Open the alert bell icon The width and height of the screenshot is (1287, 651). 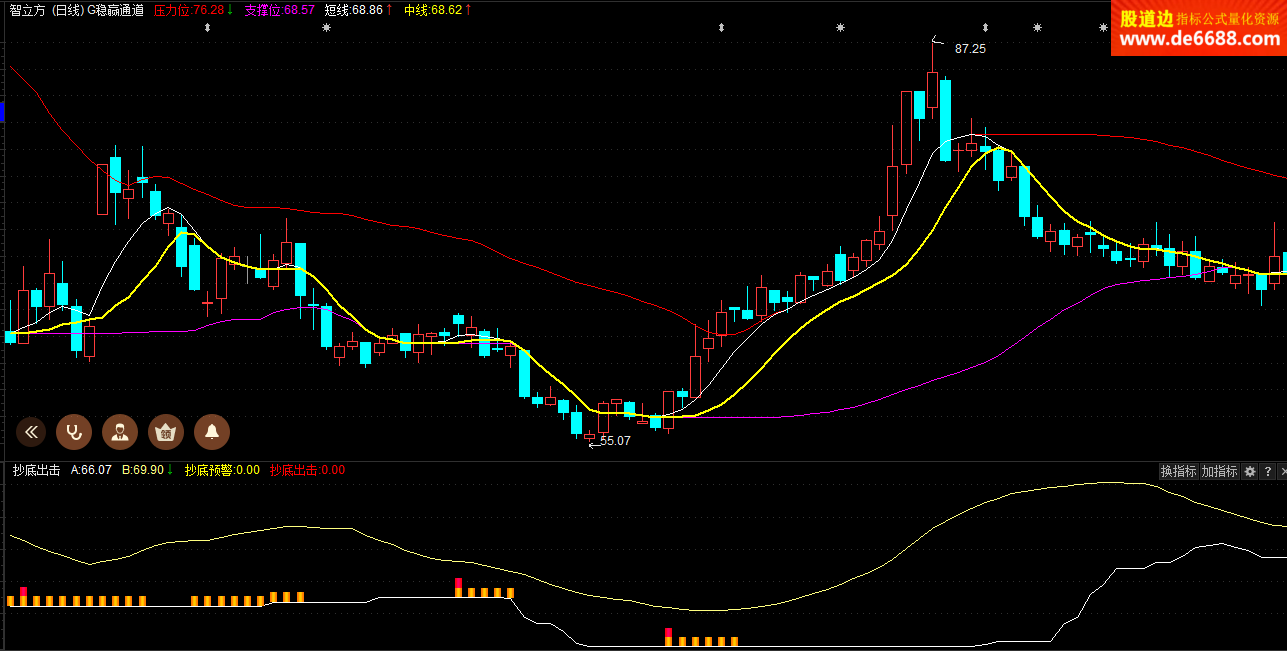[x=212, y=432]
